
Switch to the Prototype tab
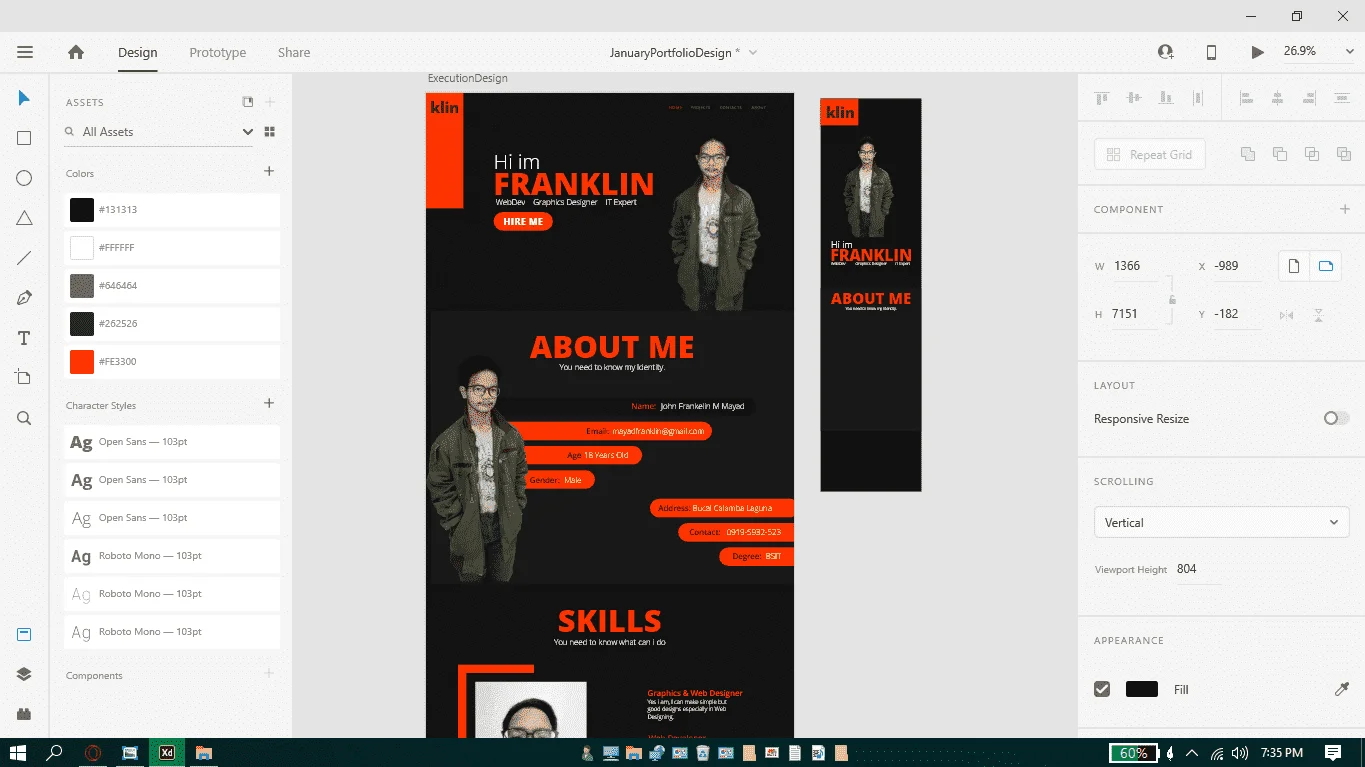pos(218,52)
